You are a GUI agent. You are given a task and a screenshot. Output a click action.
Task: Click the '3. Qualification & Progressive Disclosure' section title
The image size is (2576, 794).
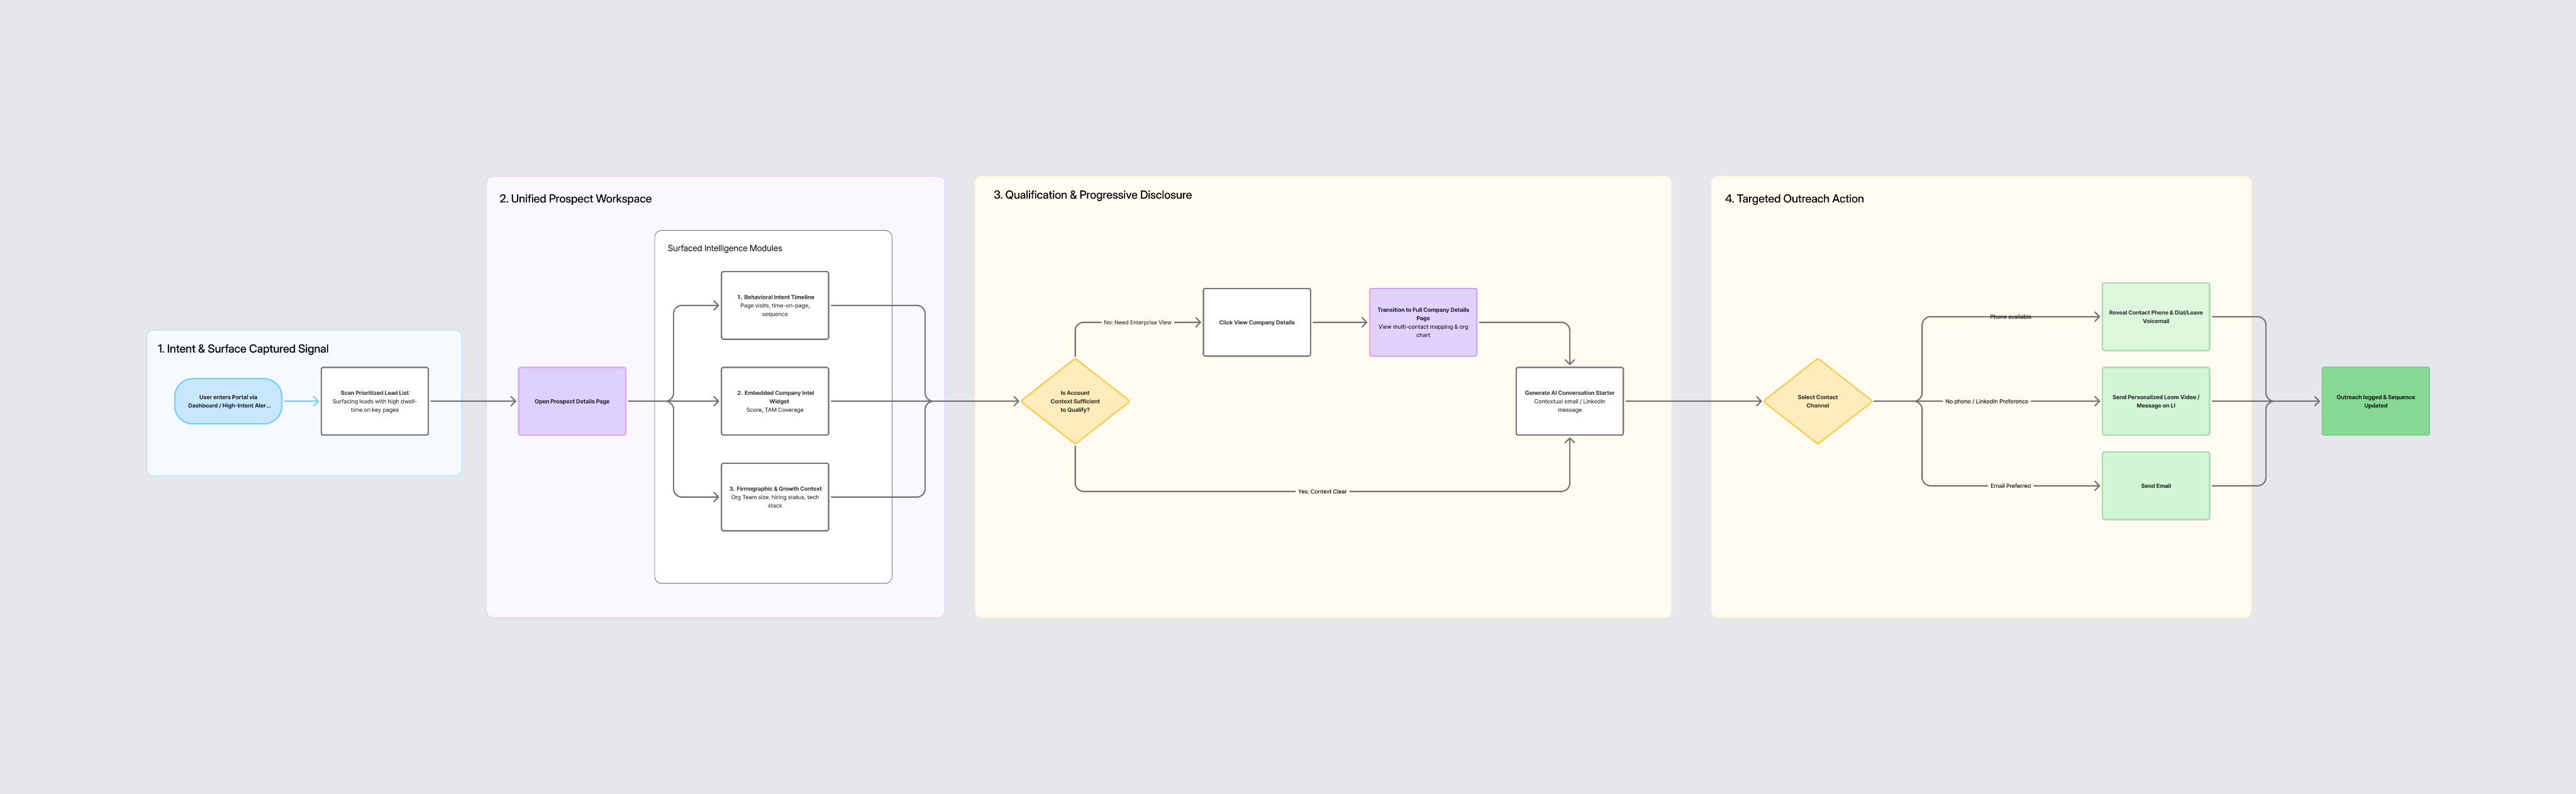pyautogui.click(x=1092, y=195)
